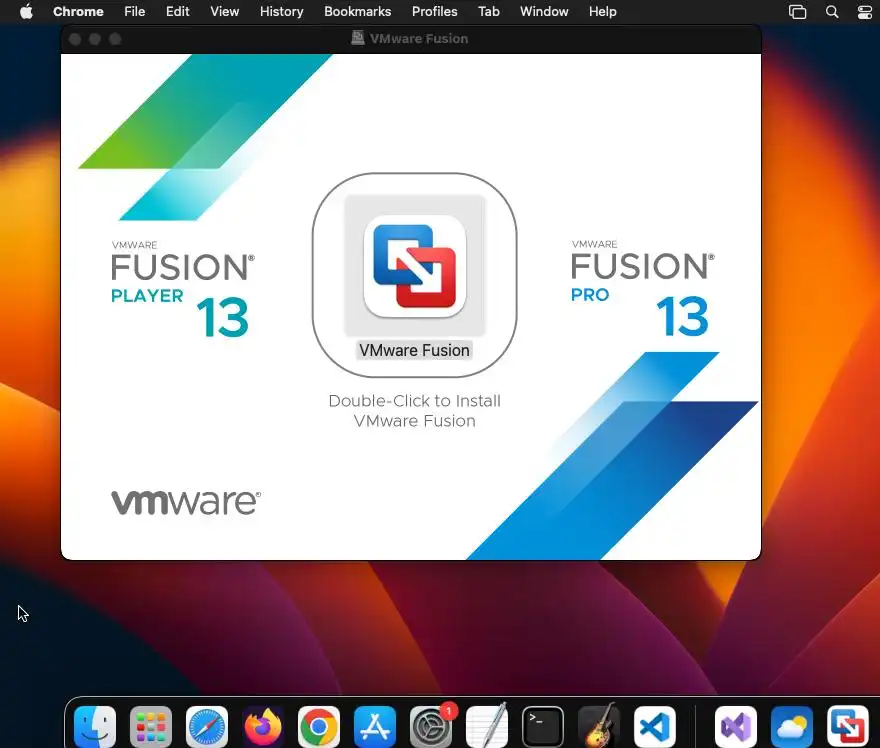880x748 pixels.
Task: Click the Stage Manager windows icon in menu bar
Action: pos(797,12)
